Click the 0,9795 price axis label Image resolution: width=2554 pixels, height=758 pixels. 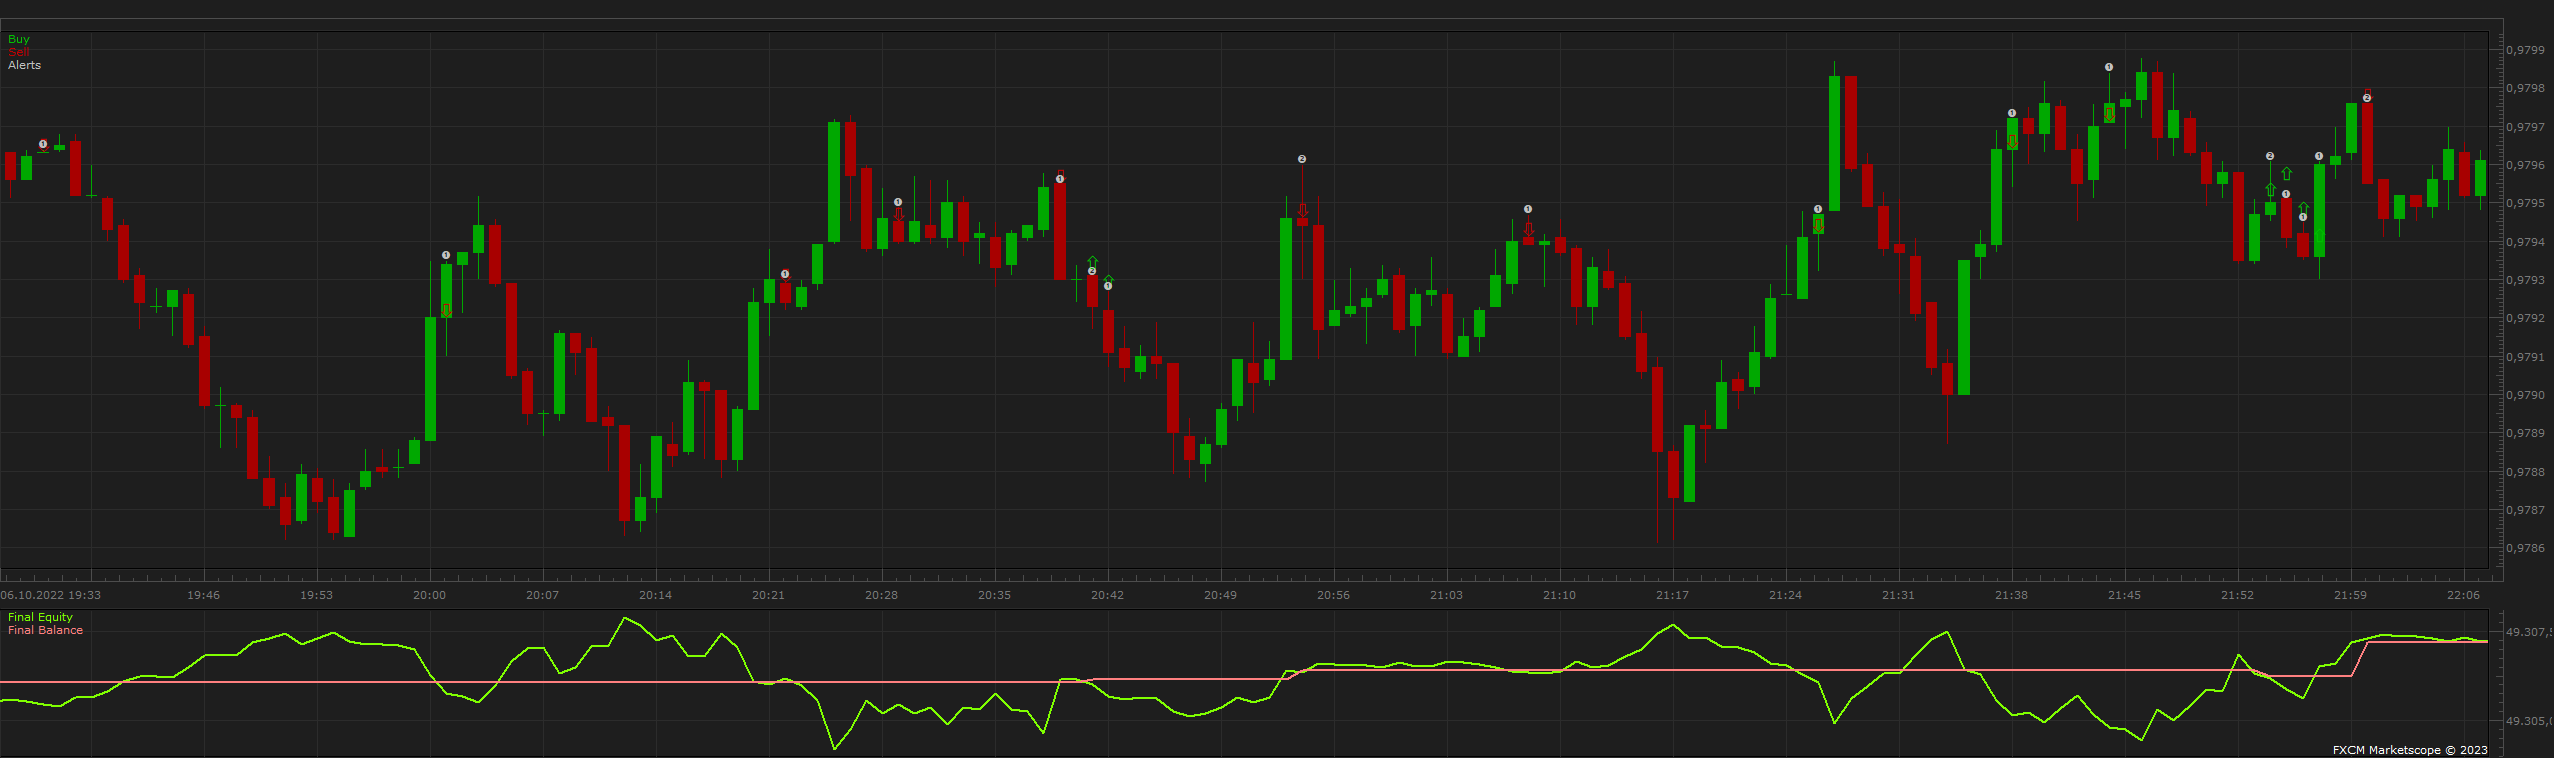(2525, 203)
